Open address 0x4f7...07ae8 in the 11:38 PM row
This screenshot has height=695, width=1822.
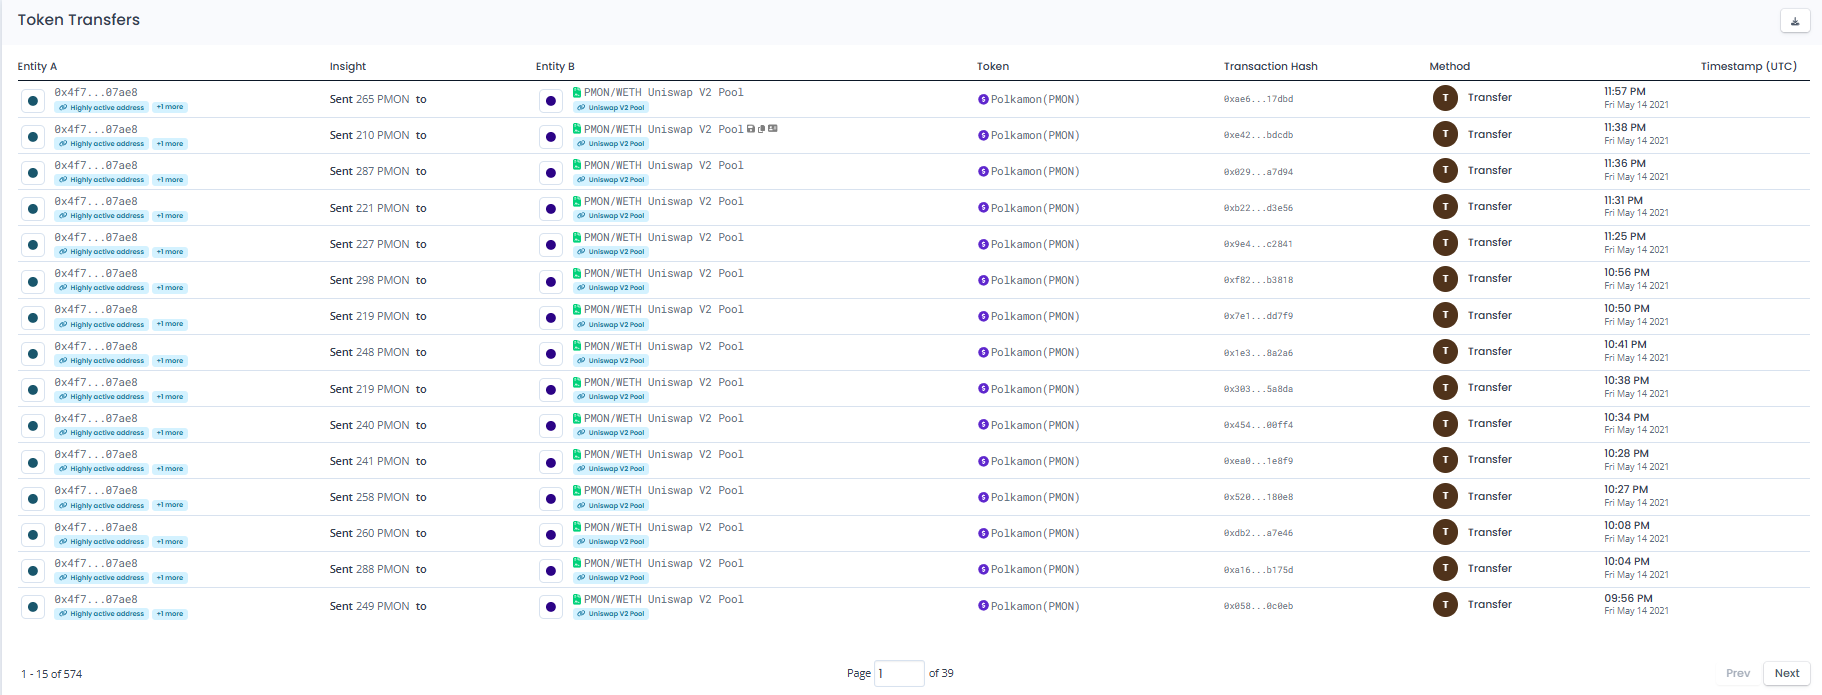click(96, 129)
